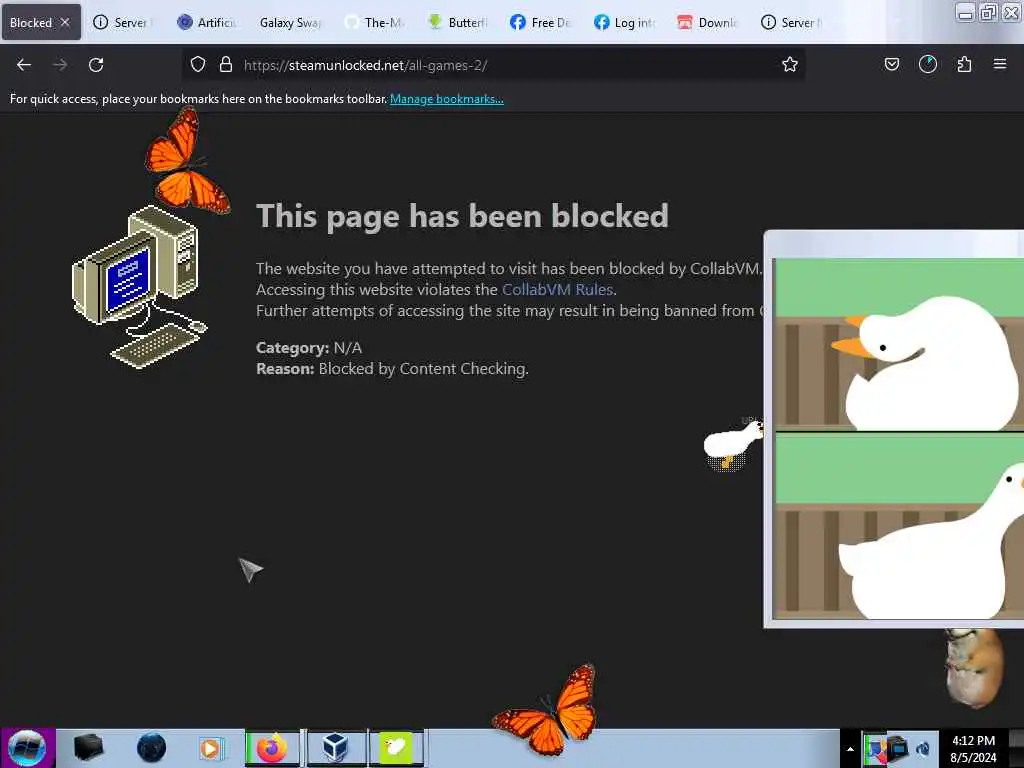Screen dimensions: 1024x768
Task: Bookmark this page with the star
Action: pyautogui.click(x=790, y=65)
